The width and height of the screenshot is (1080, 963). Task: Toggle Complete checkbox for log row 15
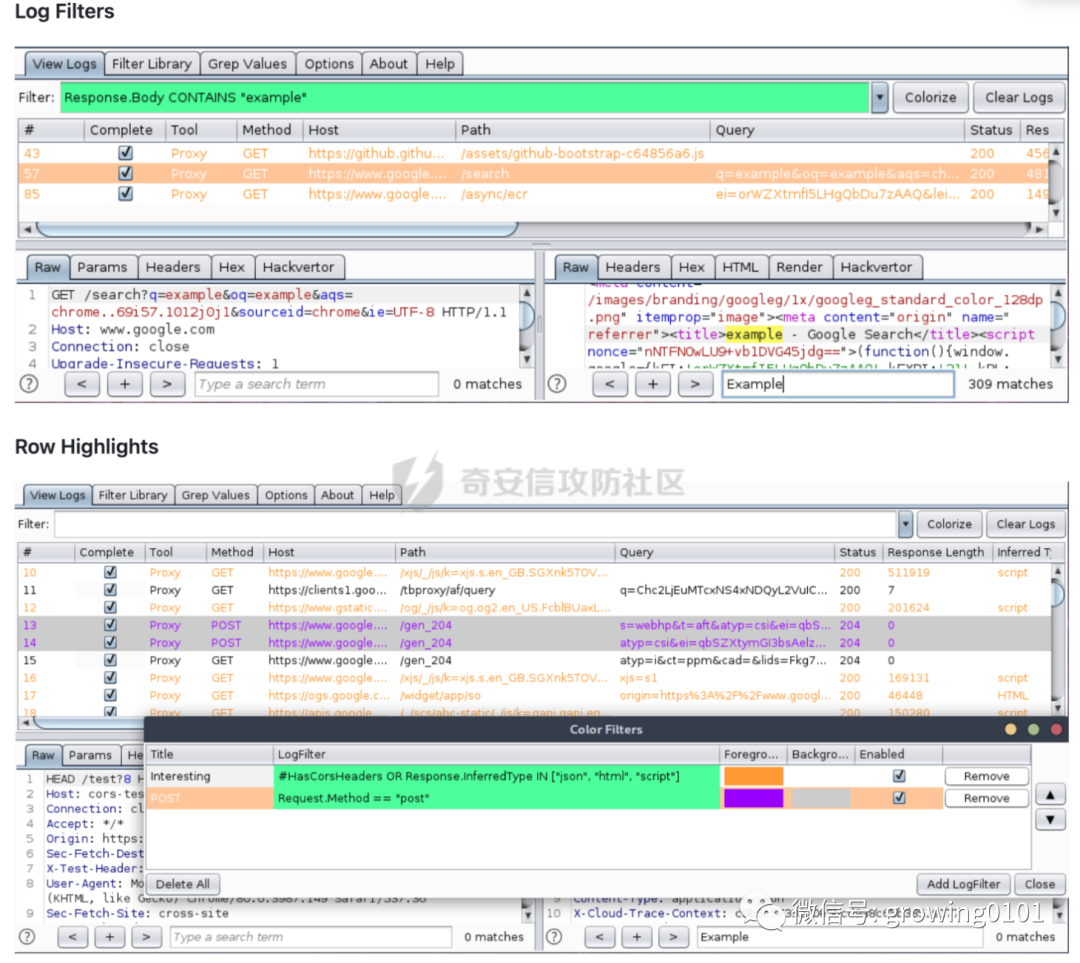point(110,660)
